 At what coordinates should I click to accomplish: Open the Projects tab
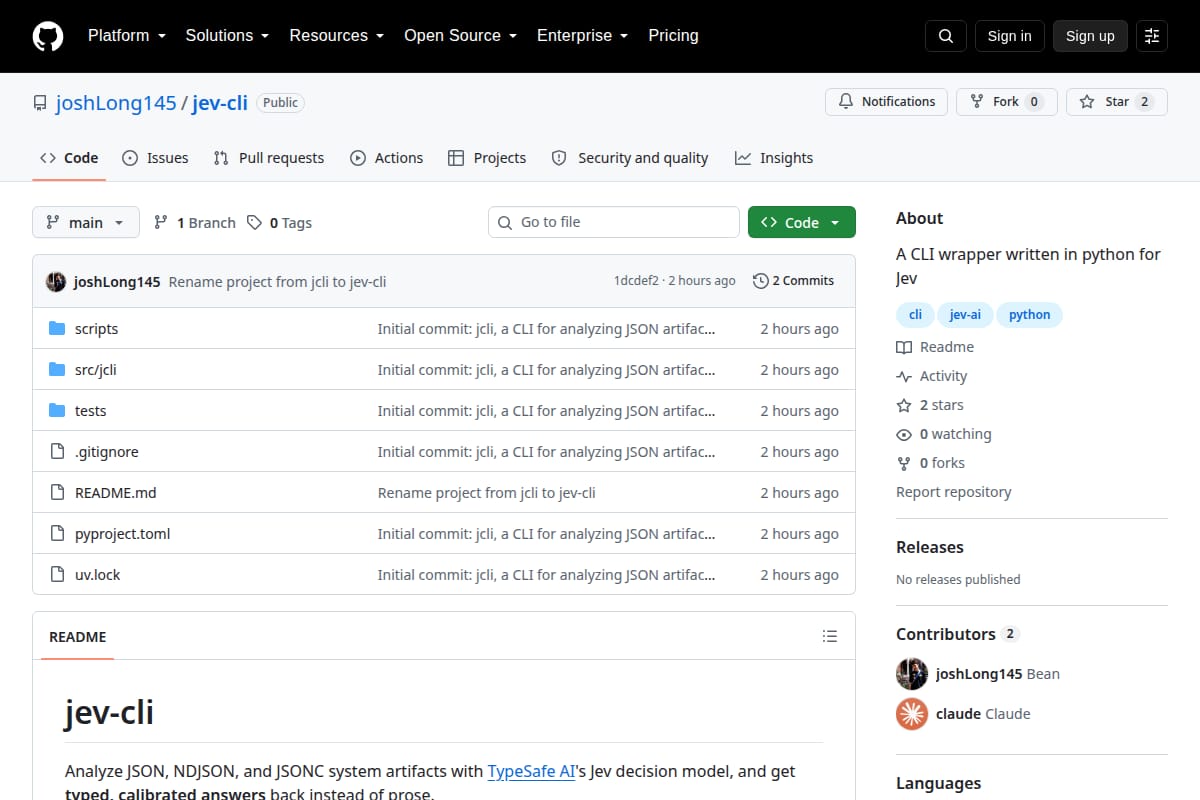tap(487, 158)
